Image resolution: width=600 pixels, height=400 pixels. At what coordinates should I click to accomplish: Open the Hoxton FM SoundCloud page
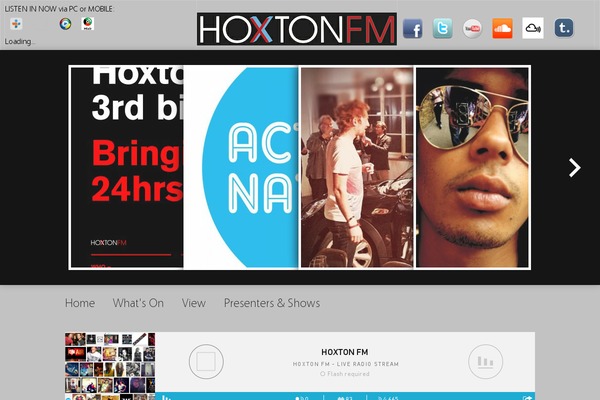(502, 28)
